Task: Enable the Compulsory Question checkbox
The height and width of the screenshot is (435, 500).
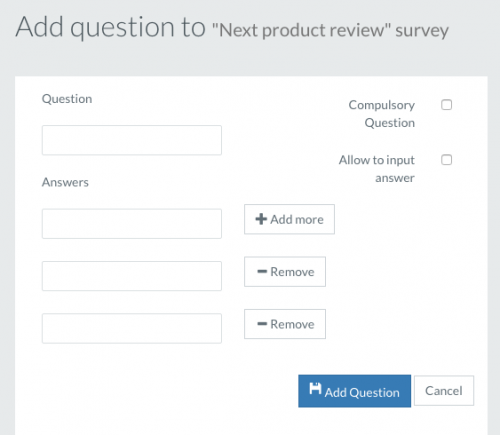Action: [446, 105]
